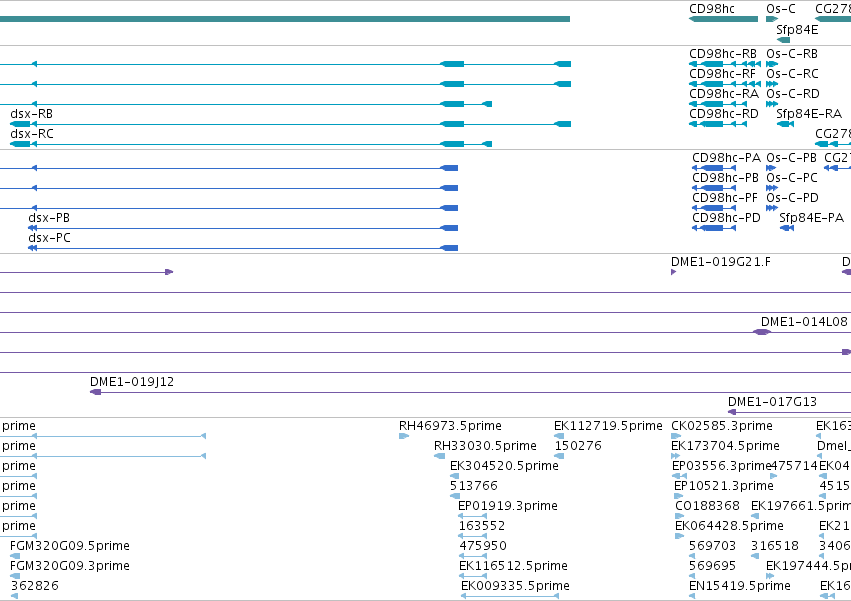Click the EK173704.5prime EST label

pyautogui.click(x=725, y=446)
